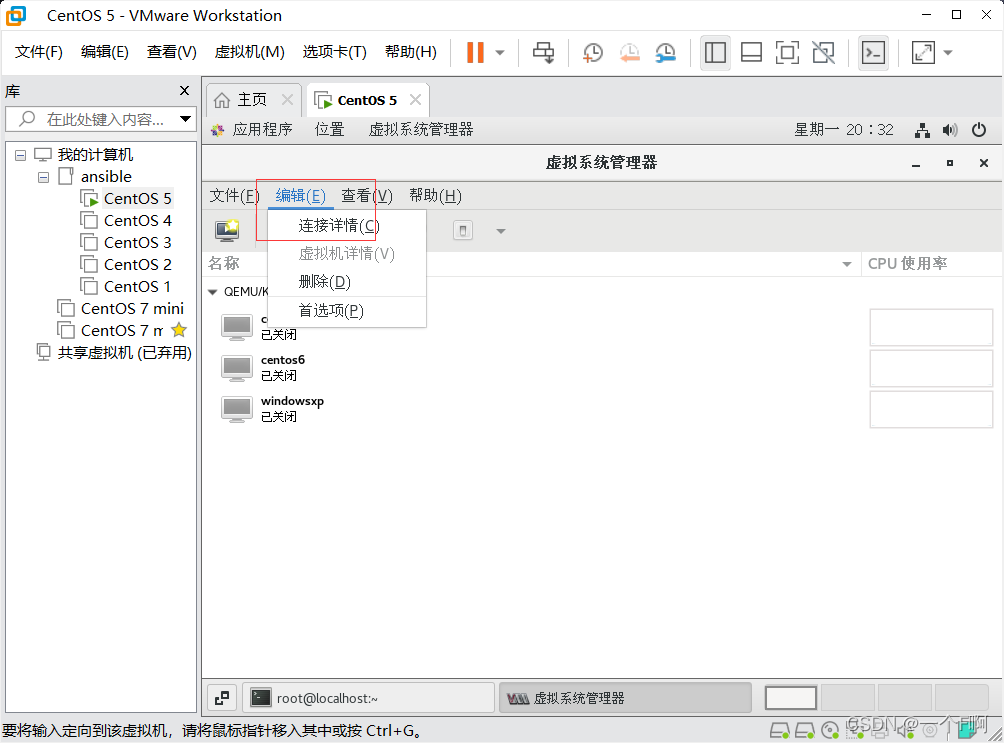Take a snapshot of the virtual machine
Screen dimensions: 1004x743
coord(593,53)
